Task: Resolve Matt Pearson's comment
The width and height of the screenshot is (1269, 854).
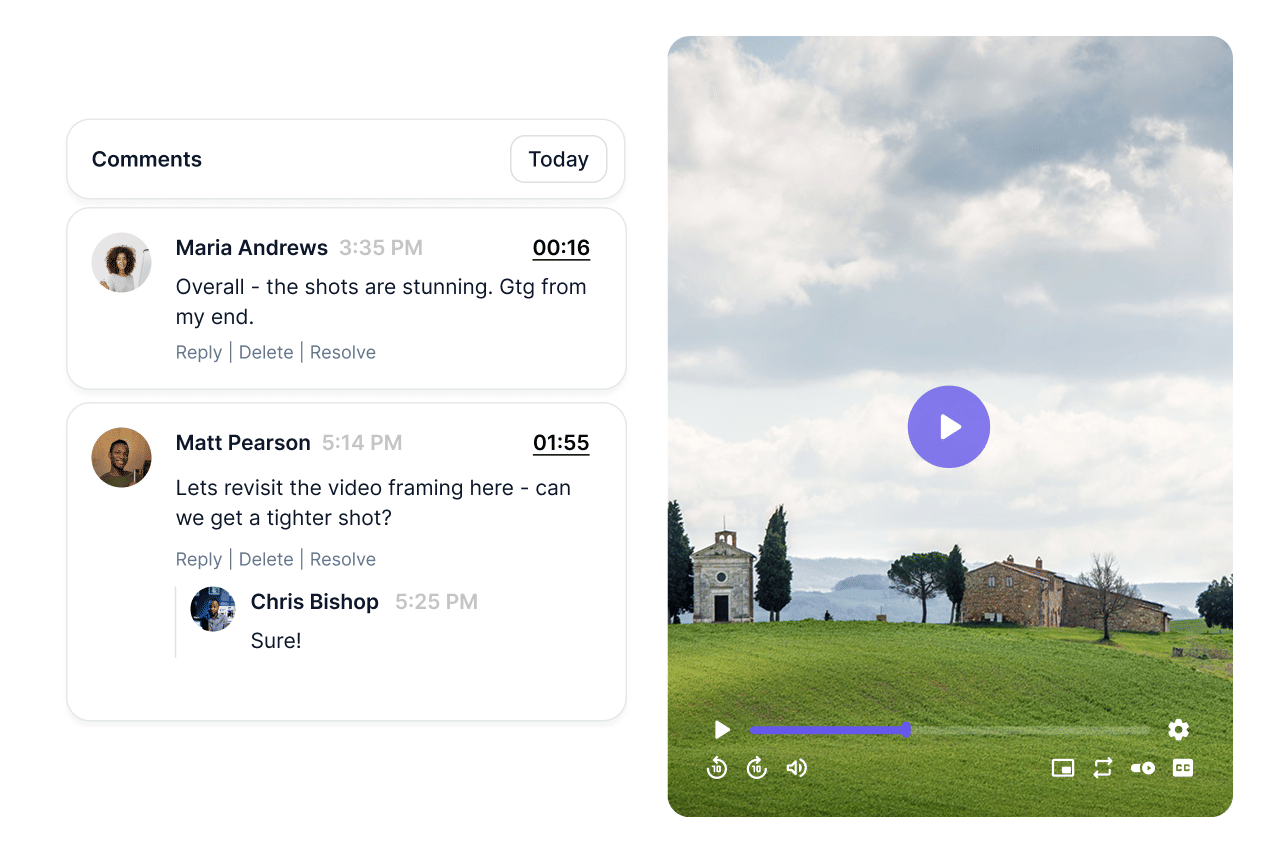Action: tap(343, 559)
